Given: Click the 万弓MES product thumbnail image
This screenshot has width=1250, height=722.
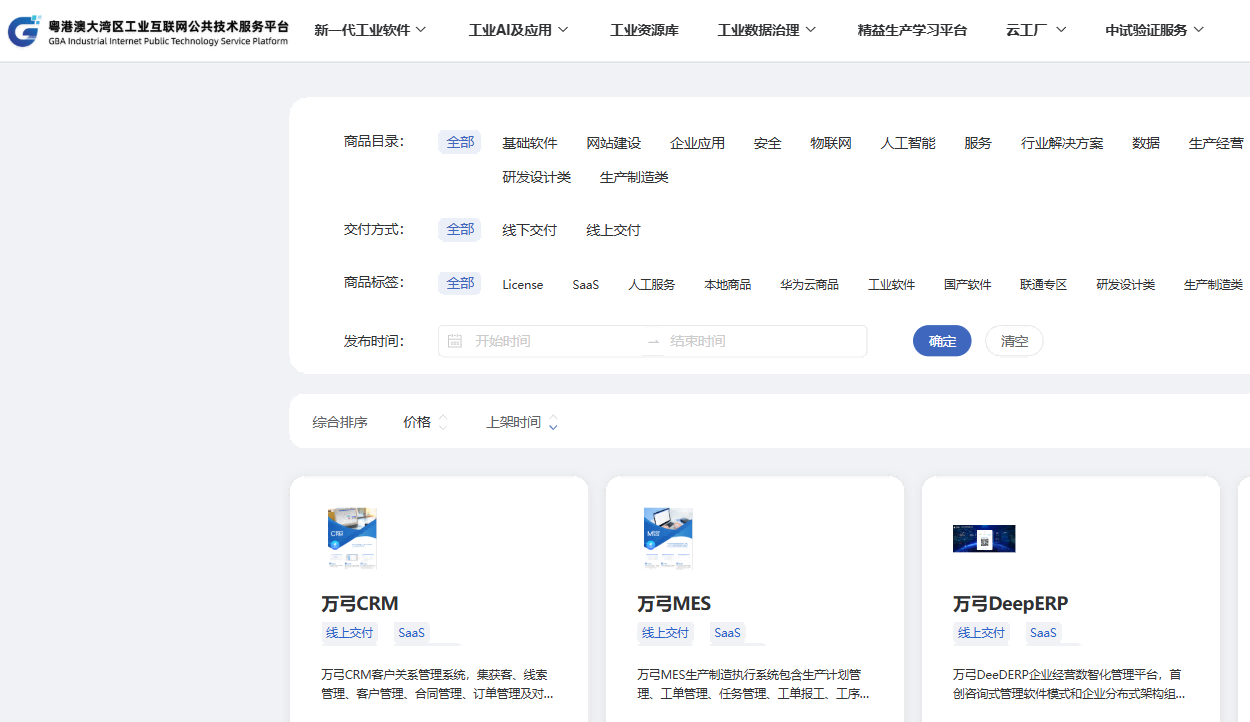Looking at the screenshot, I should [x=668, y=539].
